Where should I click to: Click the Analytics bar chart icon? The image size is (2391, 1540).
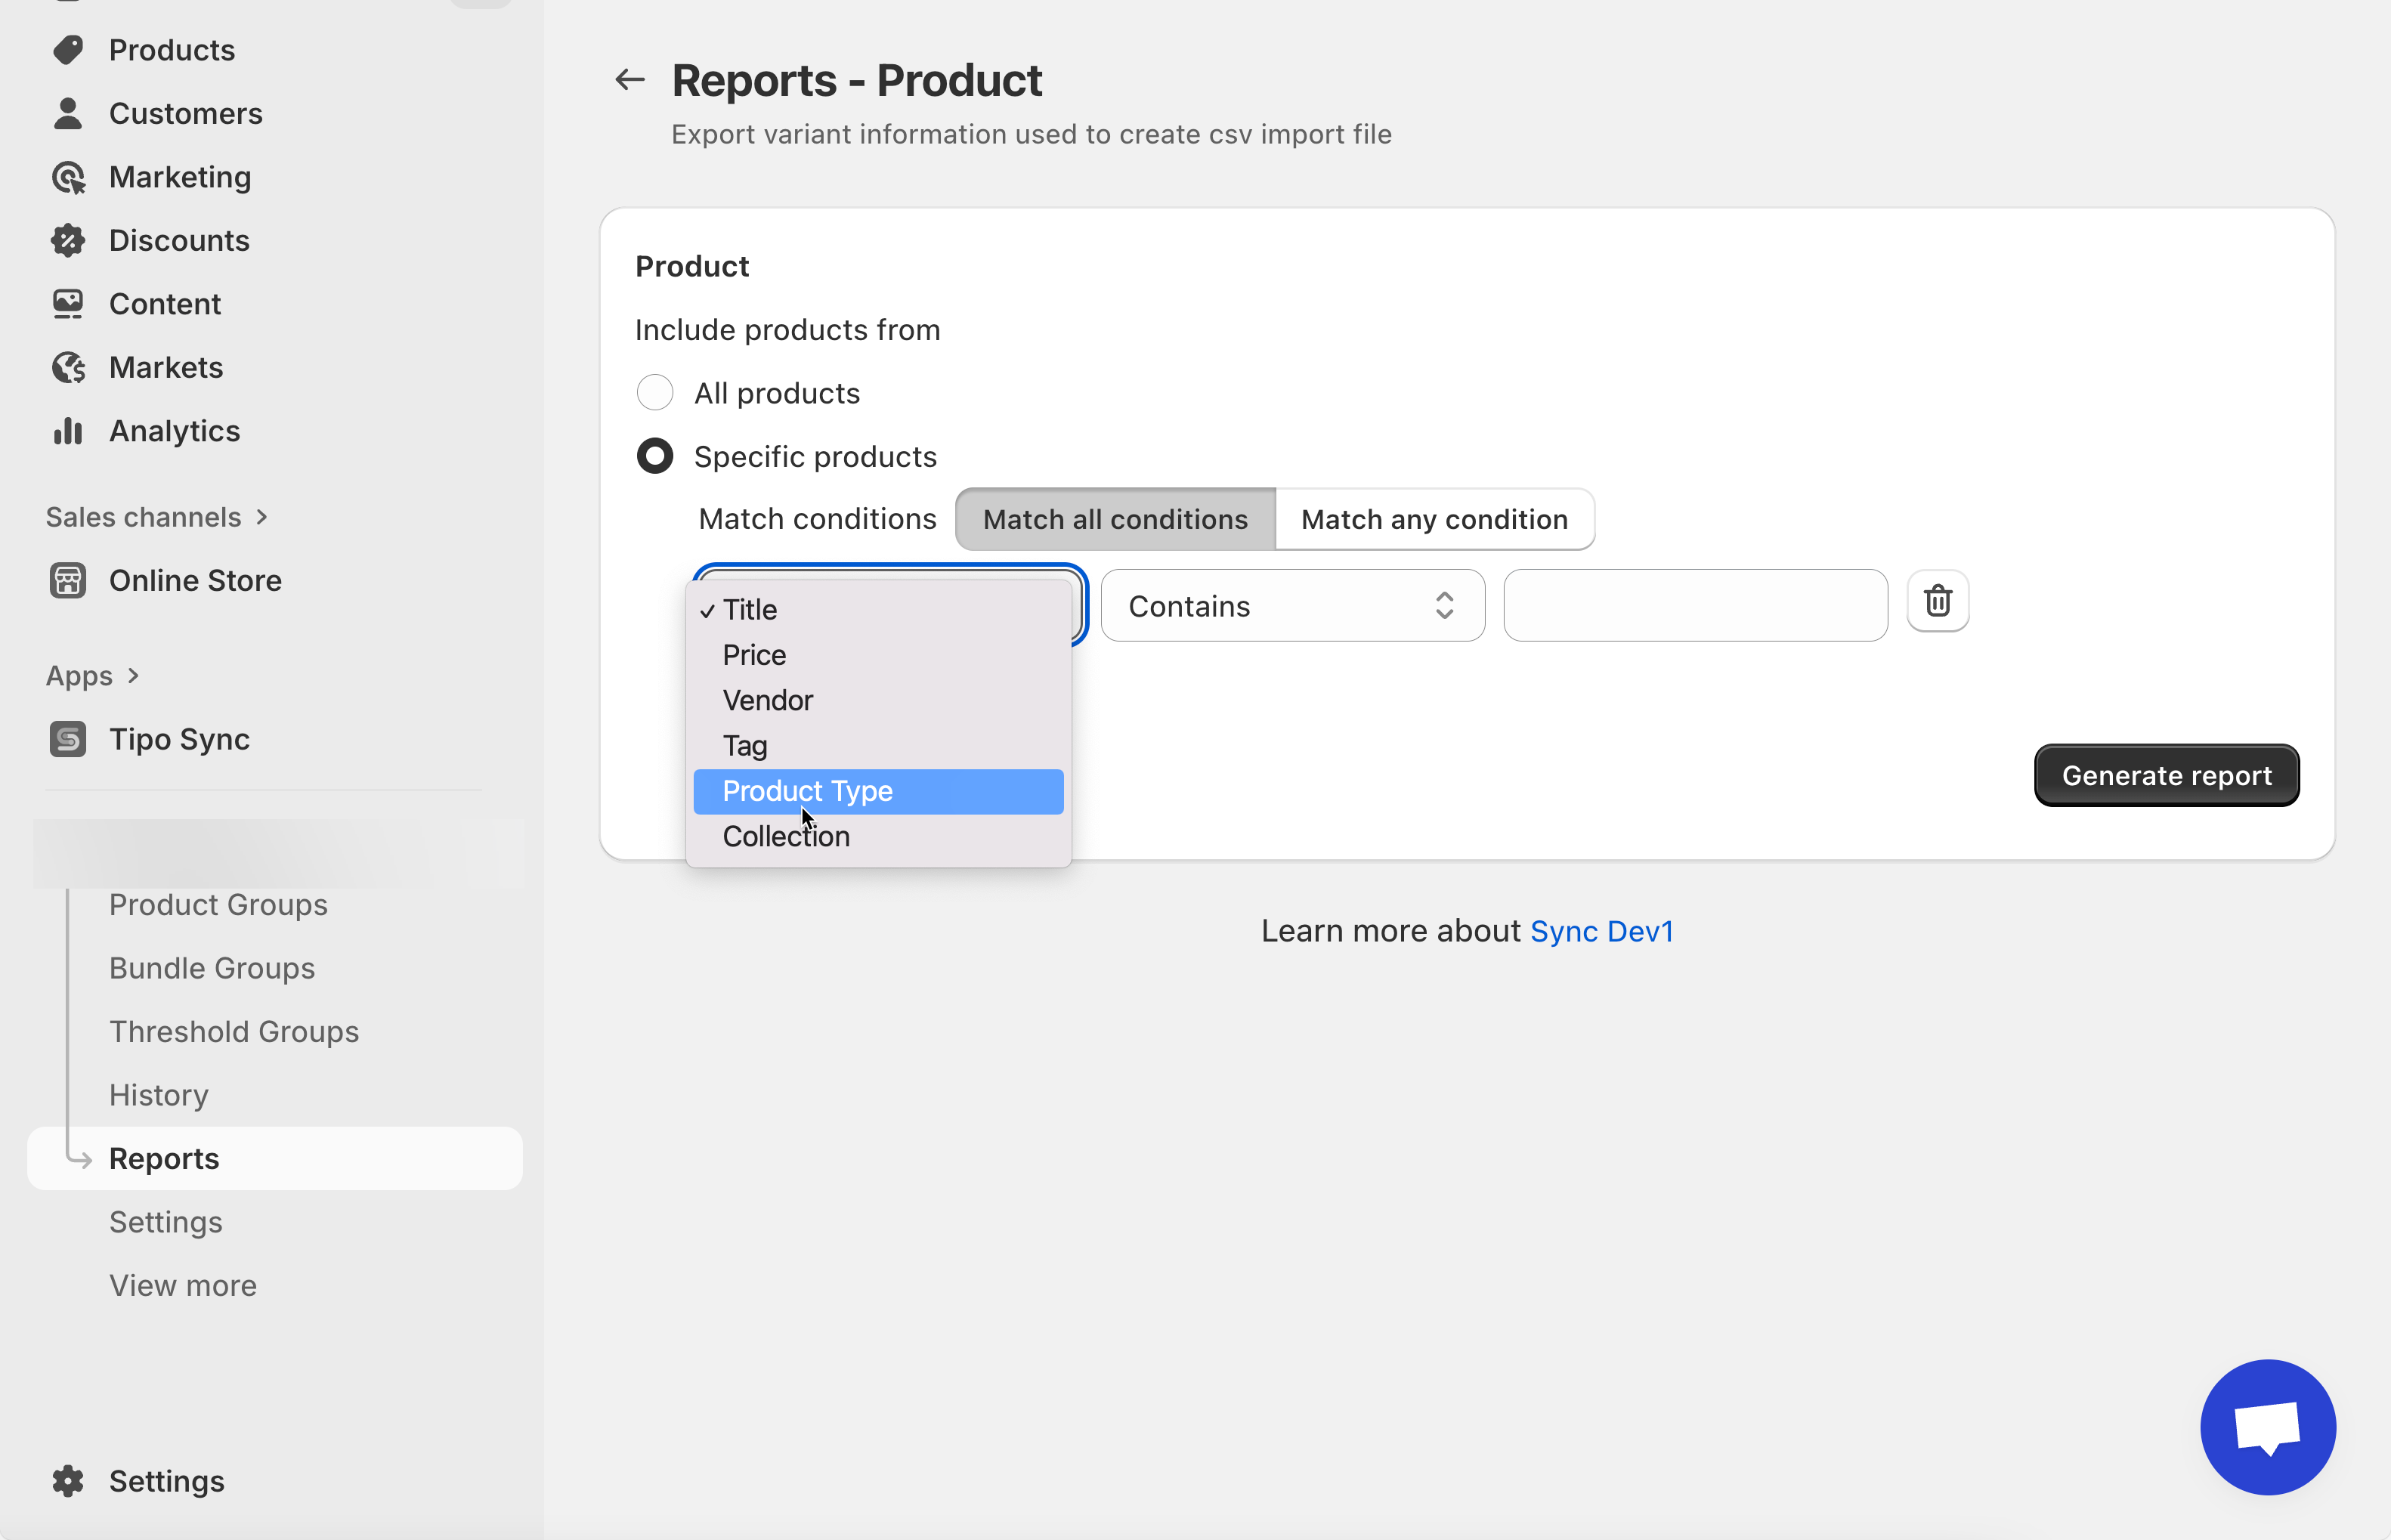click(x=68, y=431)
